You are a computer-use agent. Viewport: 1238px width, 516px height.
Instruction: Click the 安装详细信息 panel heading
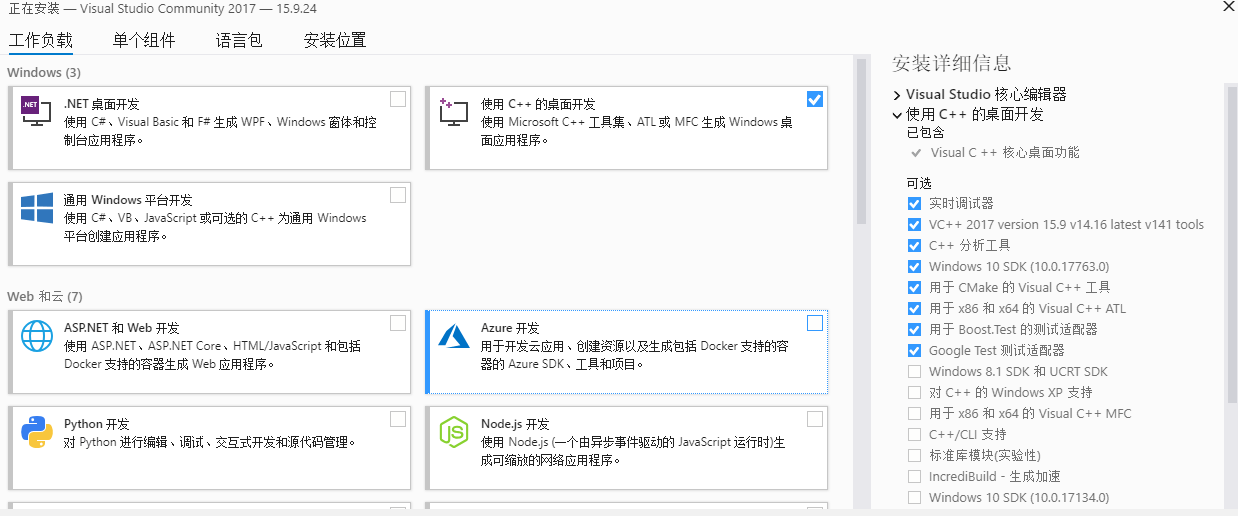(x=952, y=64)
